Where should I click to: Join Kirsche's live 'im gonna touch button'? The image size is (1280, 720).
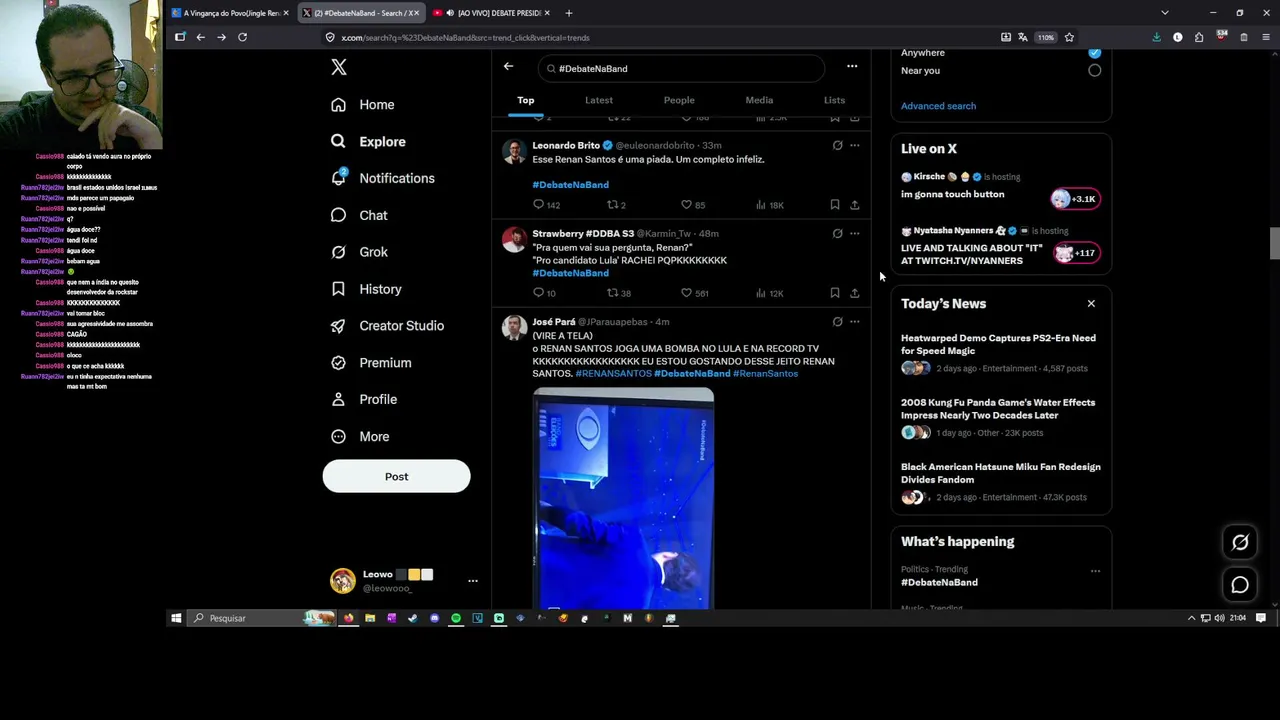1001,189
